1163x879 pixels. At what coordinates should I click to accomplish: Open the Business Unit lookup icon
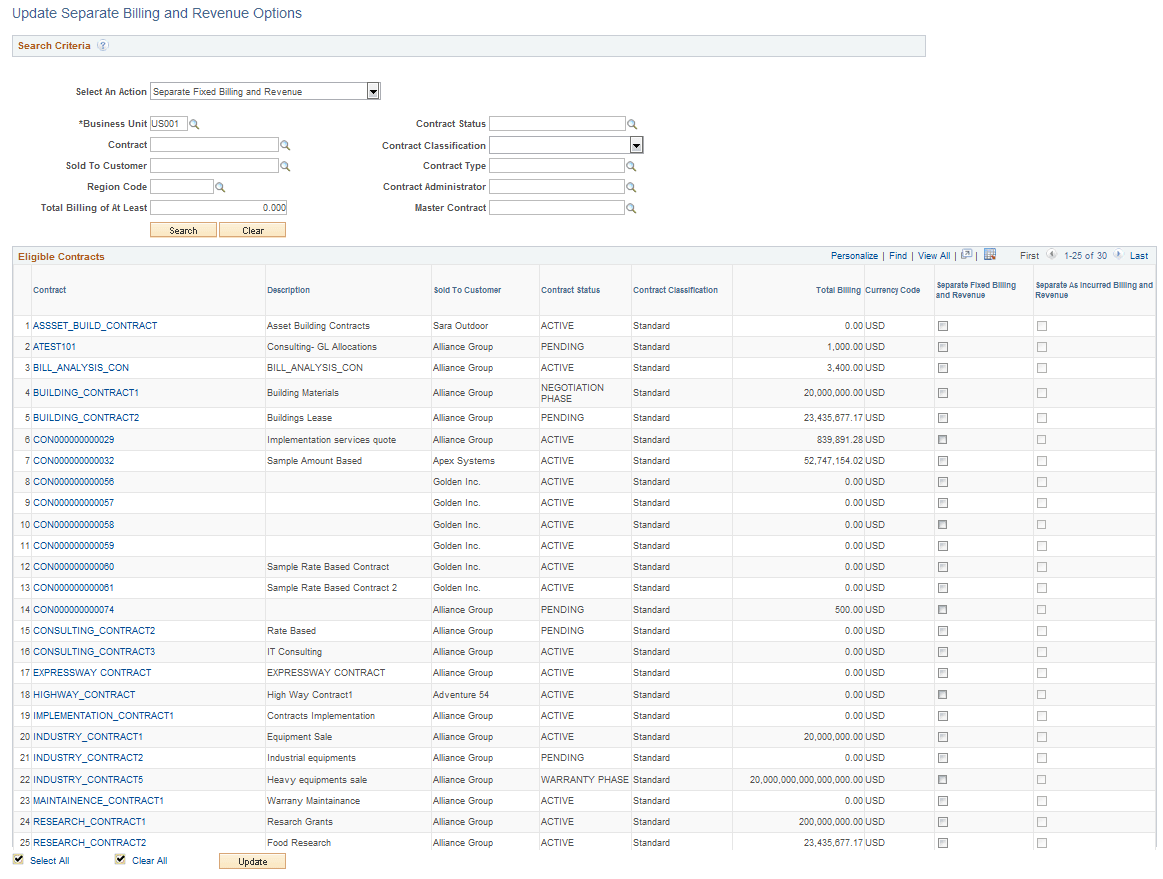[193, 123]
